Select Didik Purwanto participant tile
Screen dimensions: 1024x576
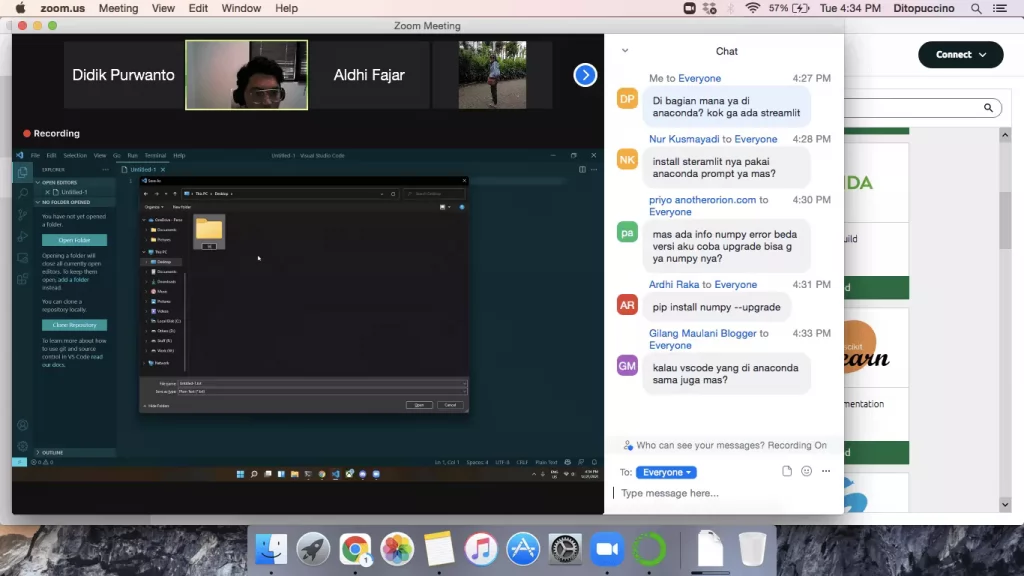[123, 75]
